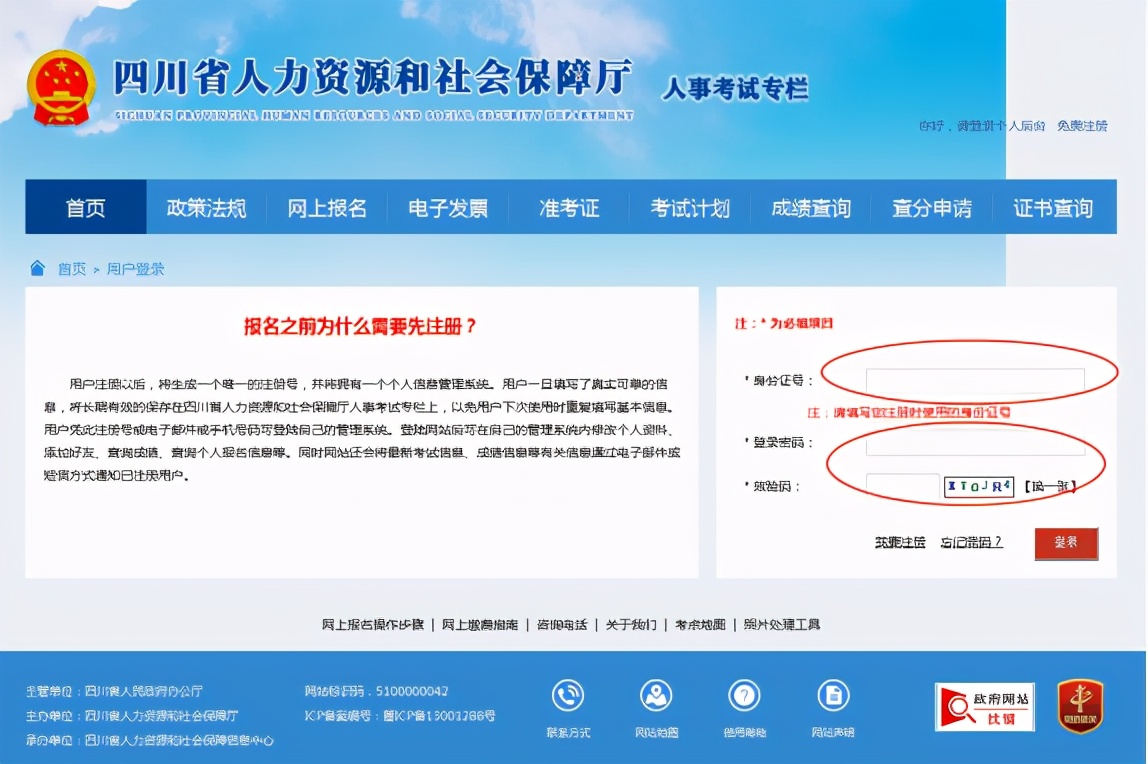Viewport: 1148px width, 764px height.
Task: Click the 网站标识码 5100000042 footer text
Action: [376, 691]
